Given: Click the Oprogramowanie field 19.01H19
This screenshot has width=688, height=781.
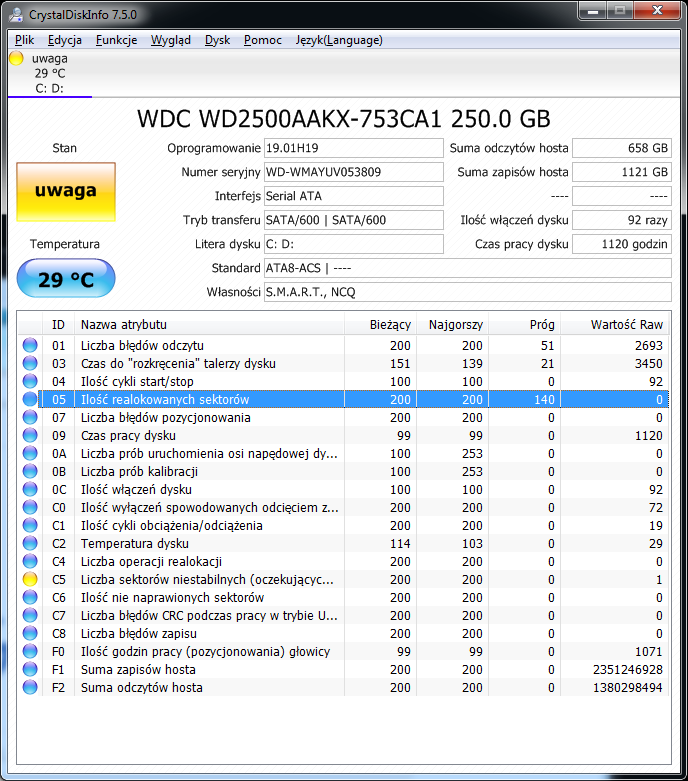Looking at the screenshot, I should point(354,148).
